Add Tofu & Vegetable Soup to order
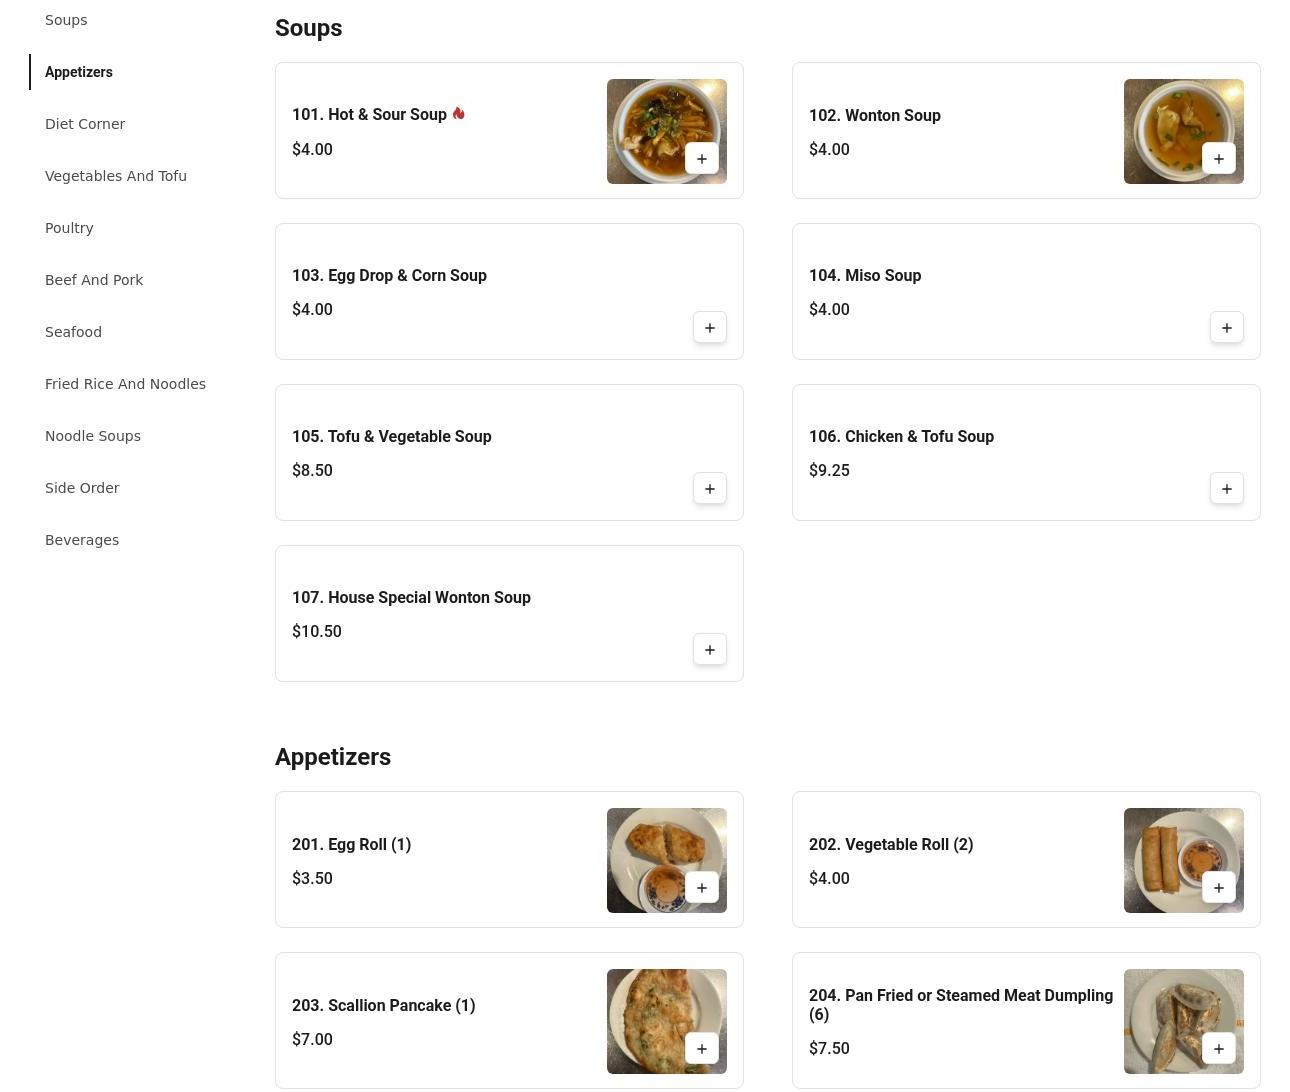 click(709, 489)
